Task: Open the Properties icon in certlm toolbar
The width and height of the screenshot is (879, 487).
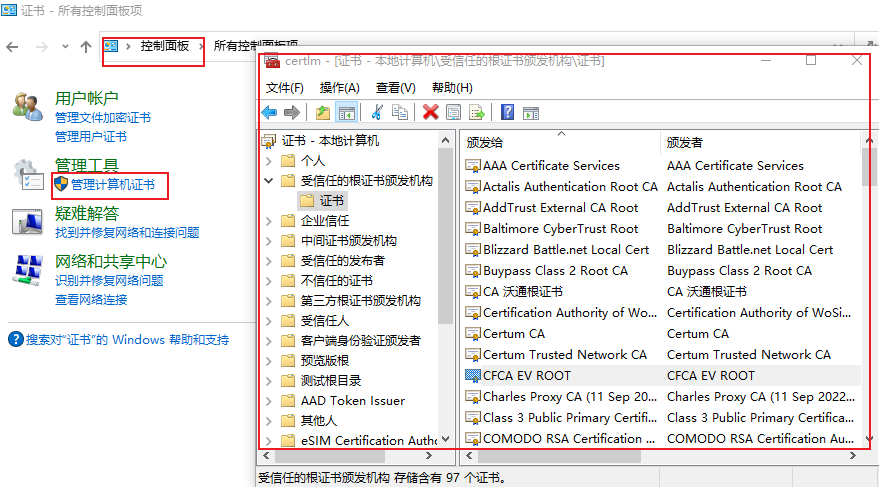Action: click(x=454, y=113)
